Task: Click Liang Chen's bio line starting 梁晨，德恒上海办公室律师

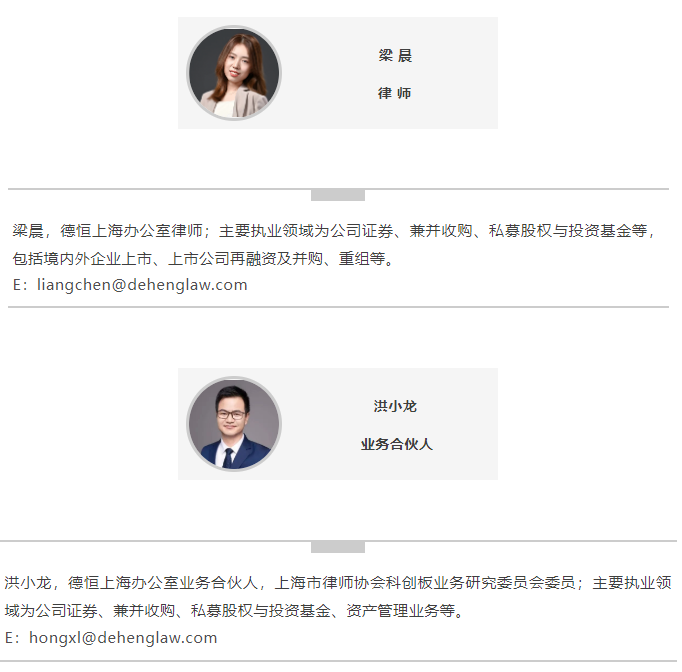Action: tap(334, 231)
